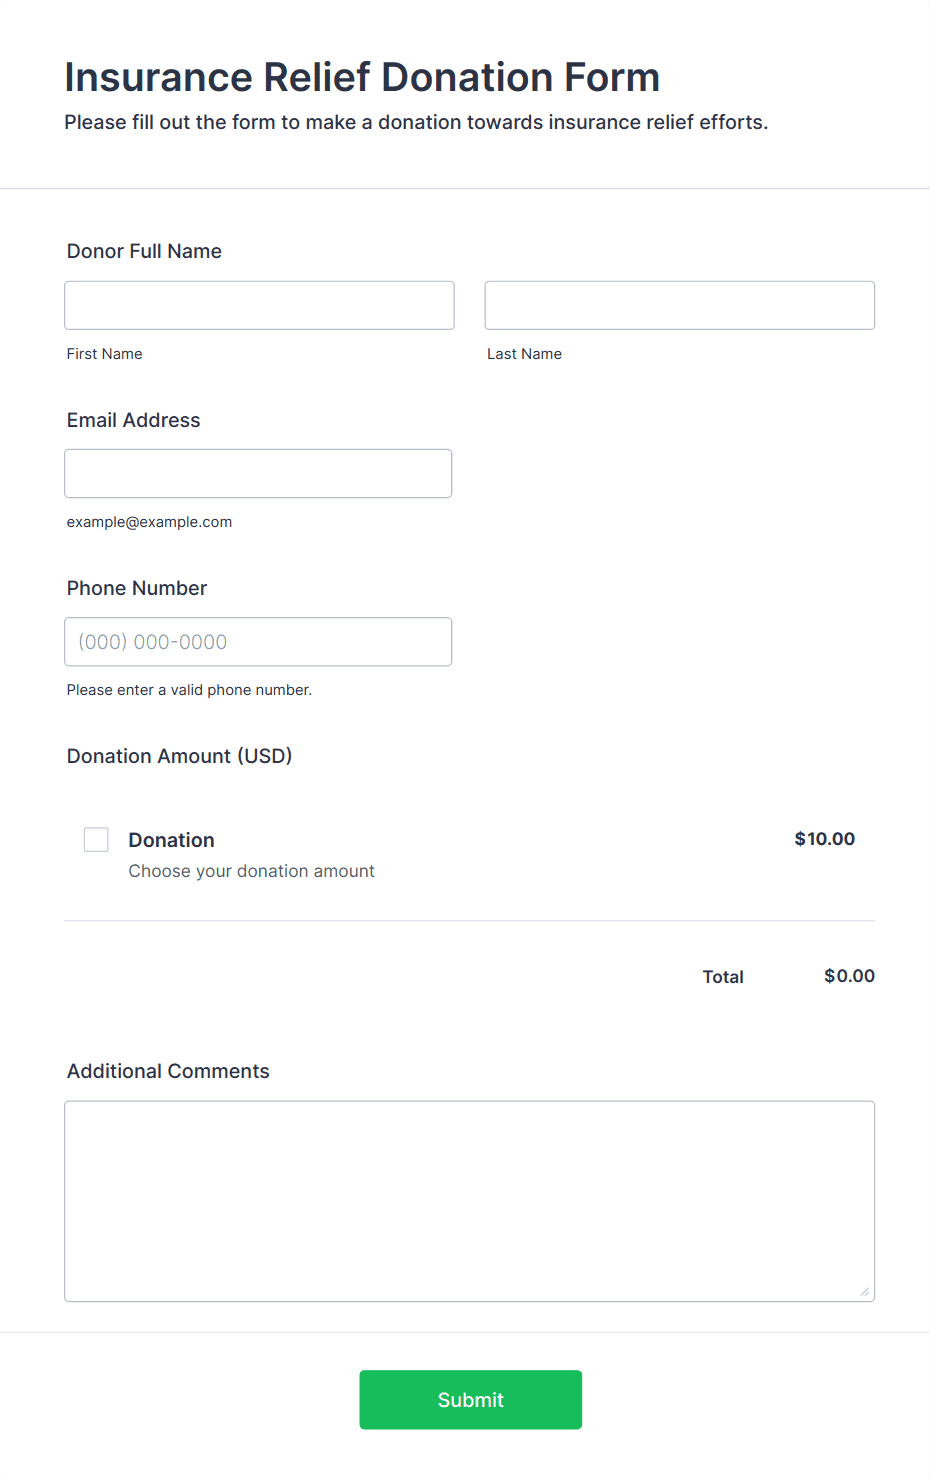Screen dimensions: 930x1479
Task: Focus the Email Address text box
Action: [x=258, y=473]
